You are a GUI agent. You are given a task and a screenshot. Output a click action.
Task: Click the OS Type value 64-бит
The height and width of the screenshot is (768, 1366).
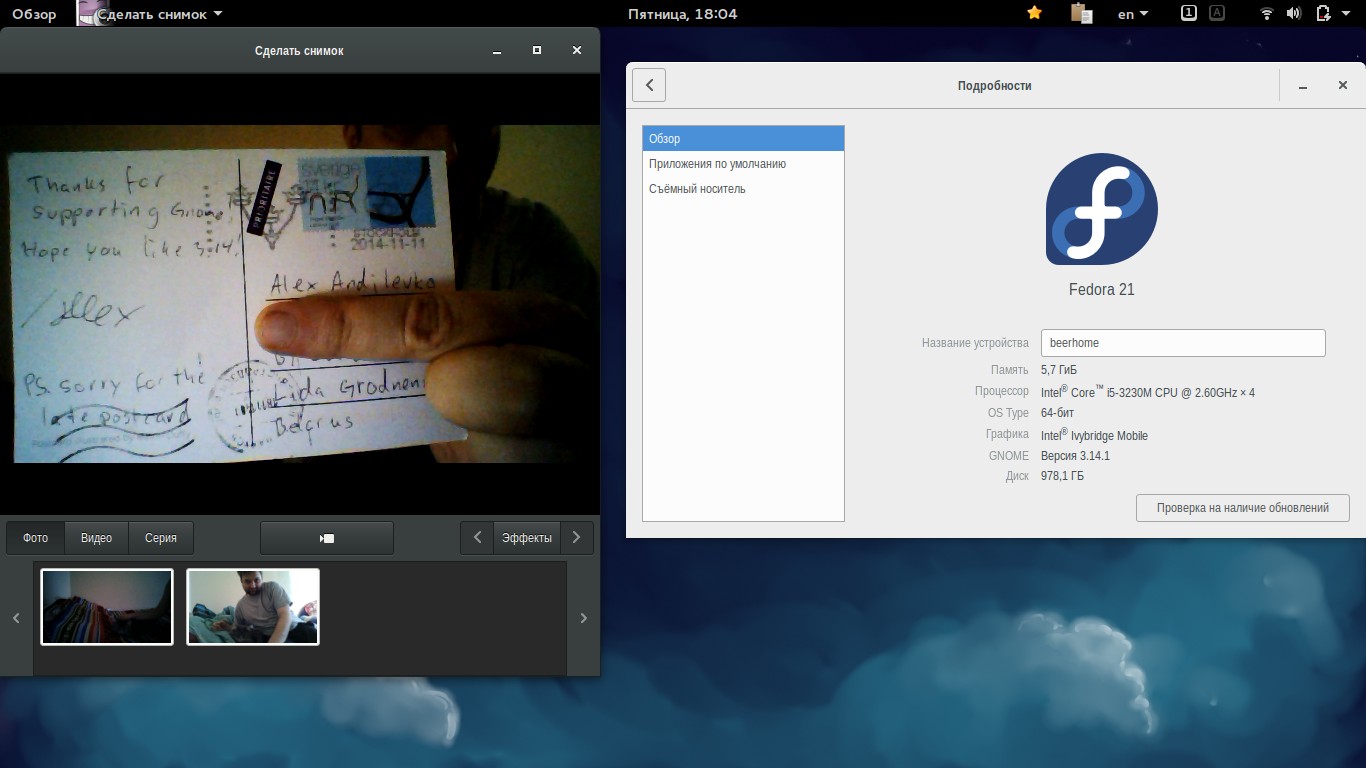[x=1058, y=413]
